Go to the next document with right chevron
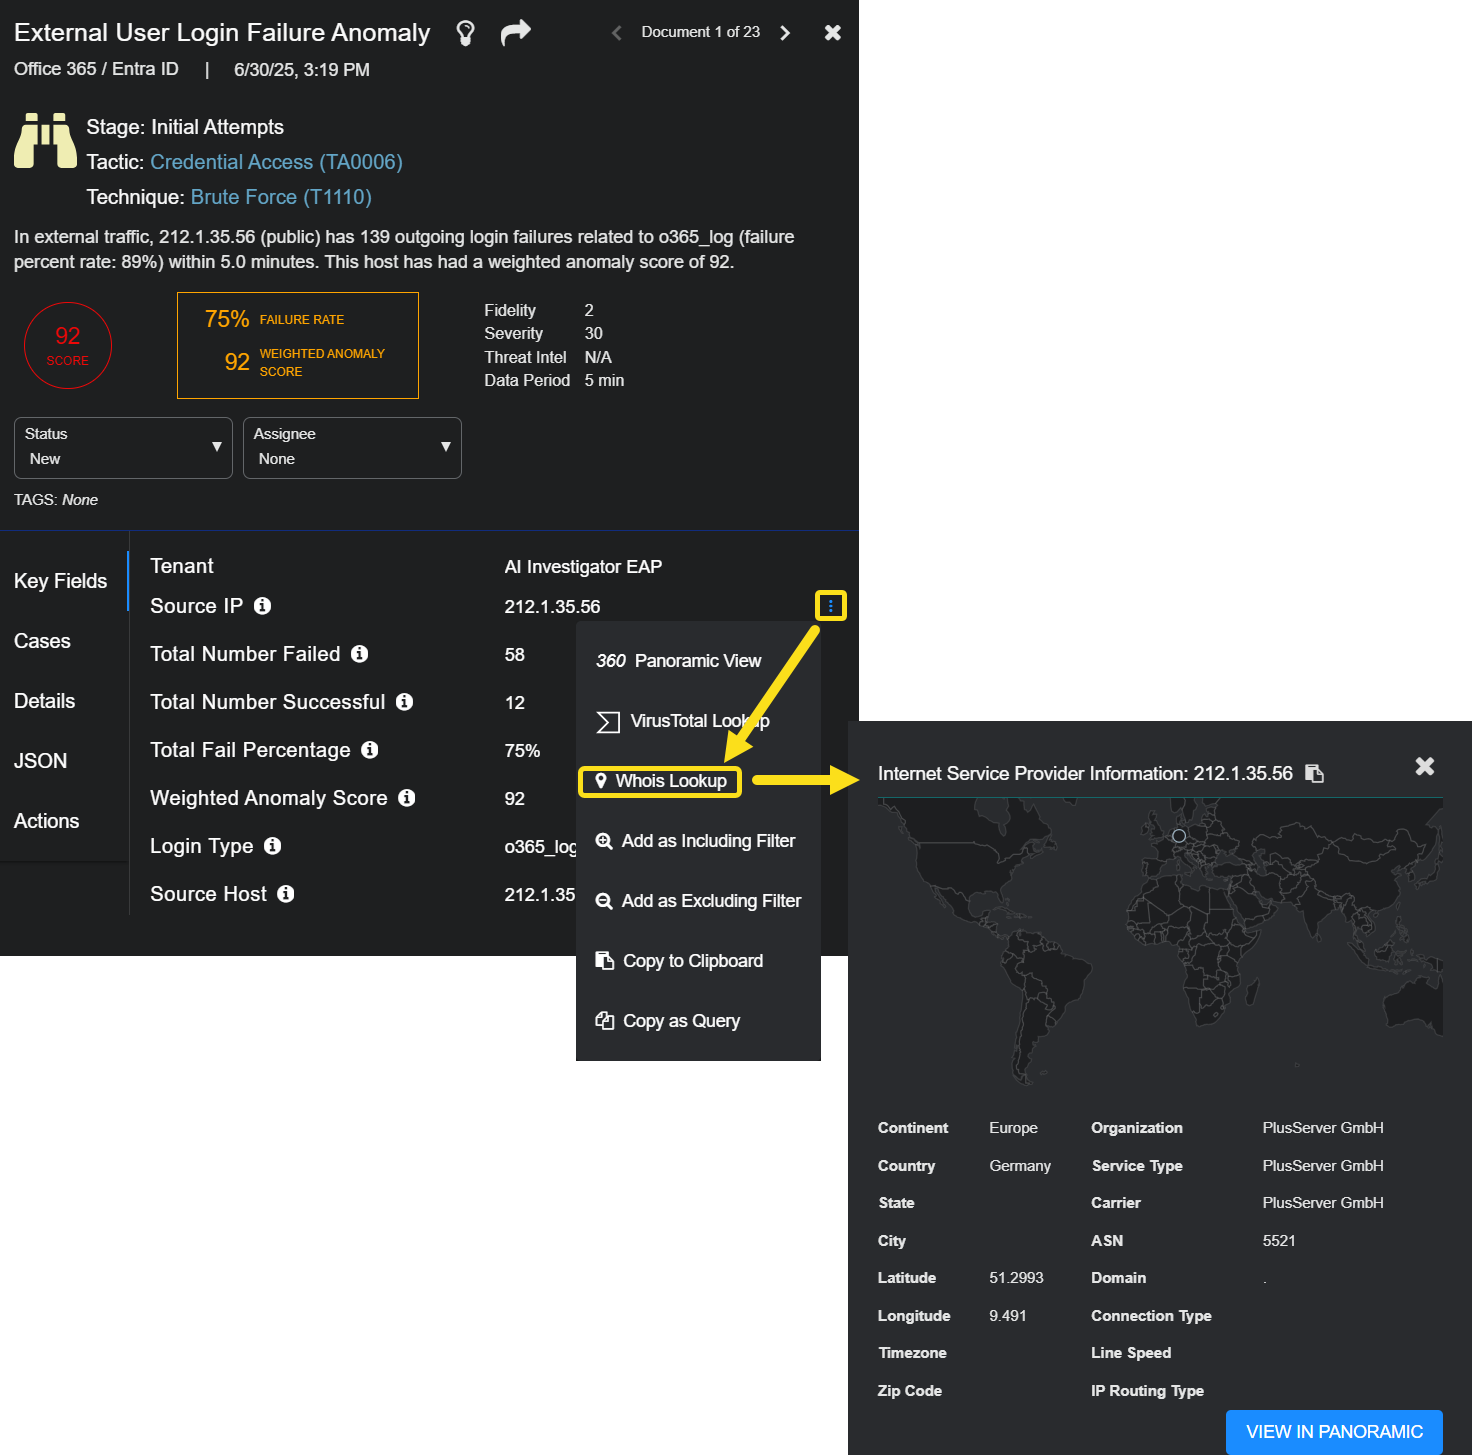This screenshot has width=1472, height=1455. [x=785, y=33]
